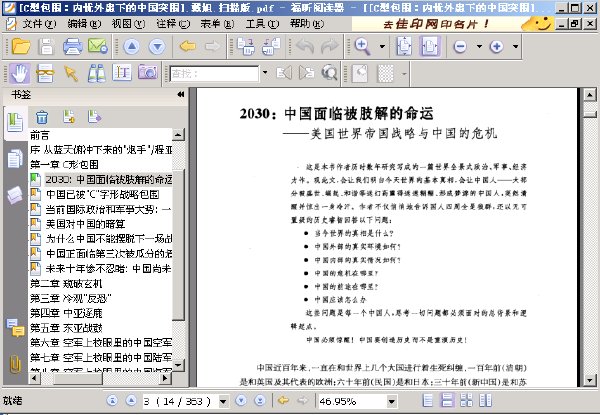The image size is (600, 415).
Task: Find previous match icon
Action: (284, 73)
